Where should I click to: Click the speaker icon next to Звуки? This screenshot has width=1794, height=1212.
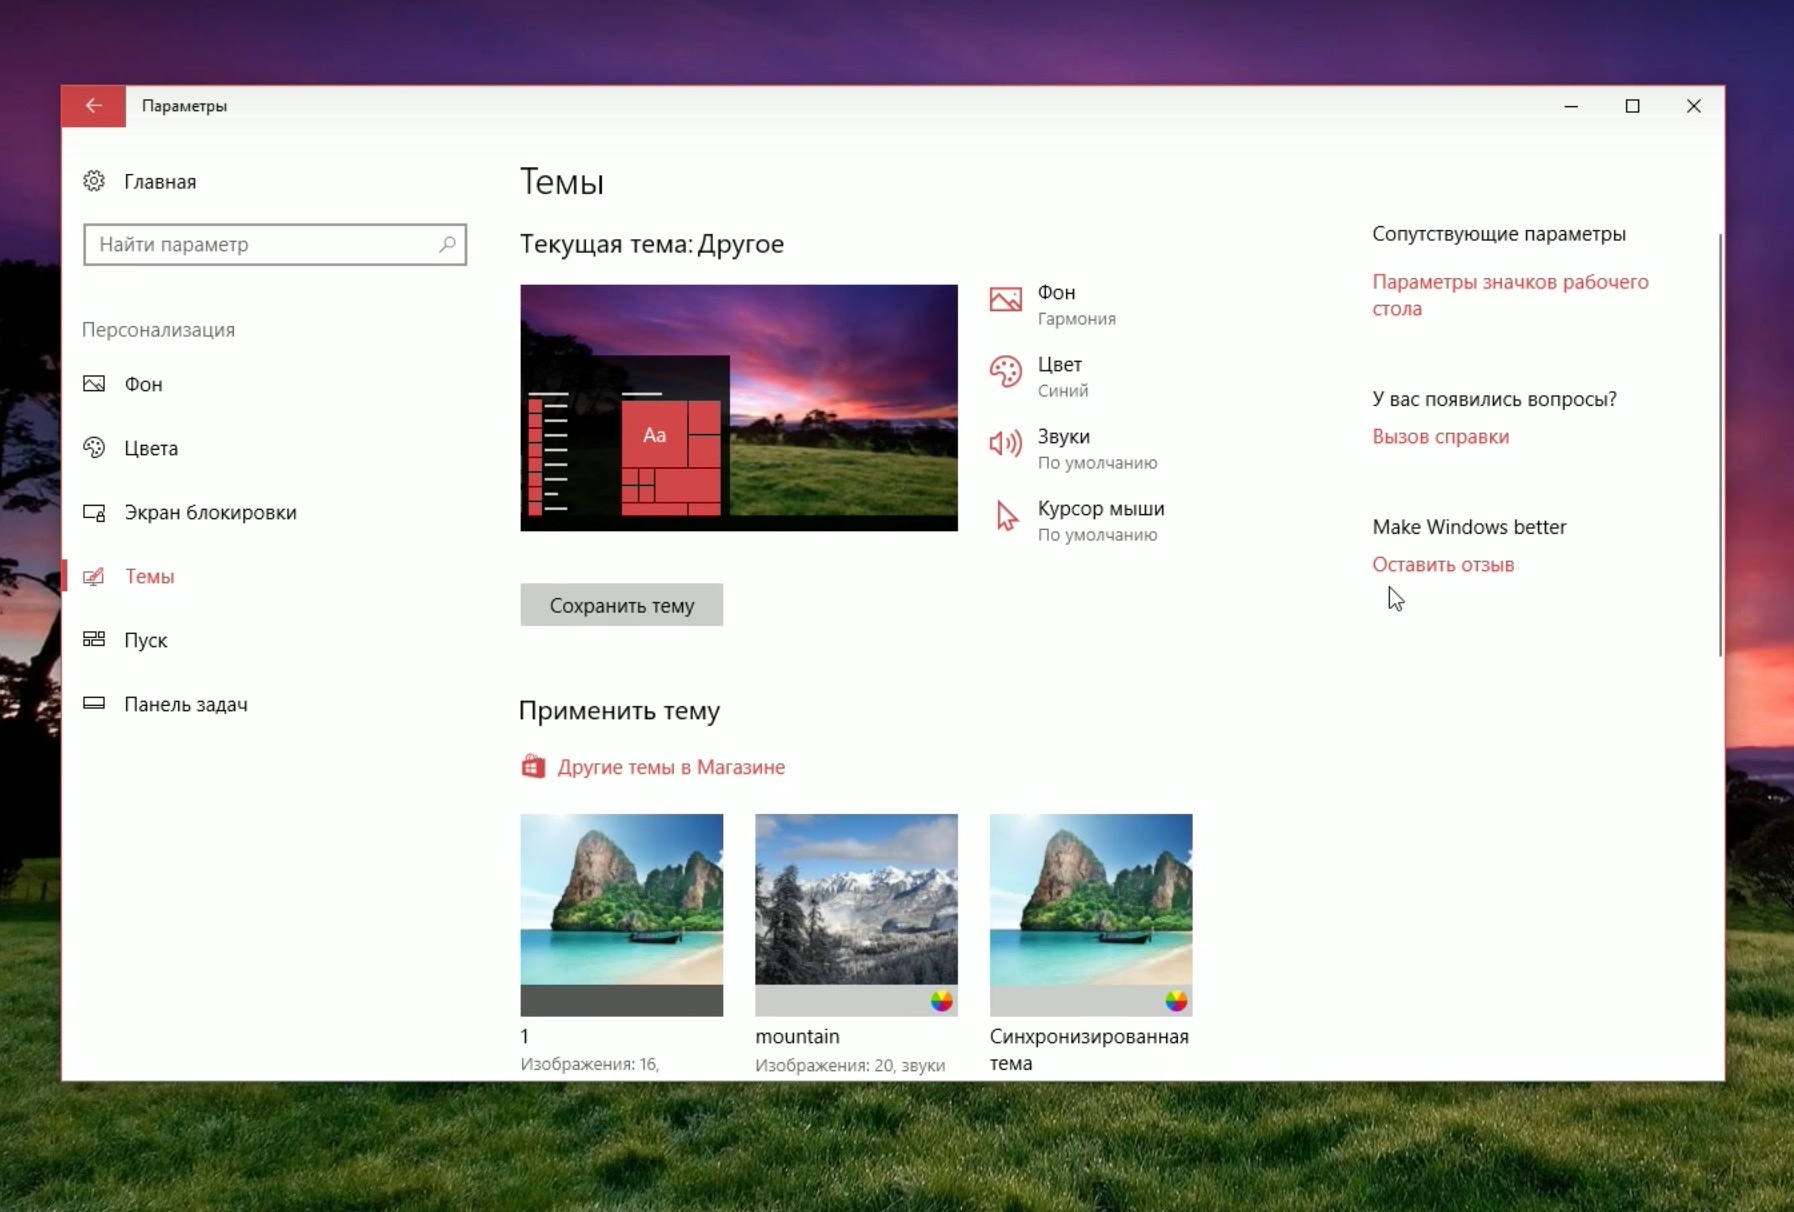(1005, 443)
